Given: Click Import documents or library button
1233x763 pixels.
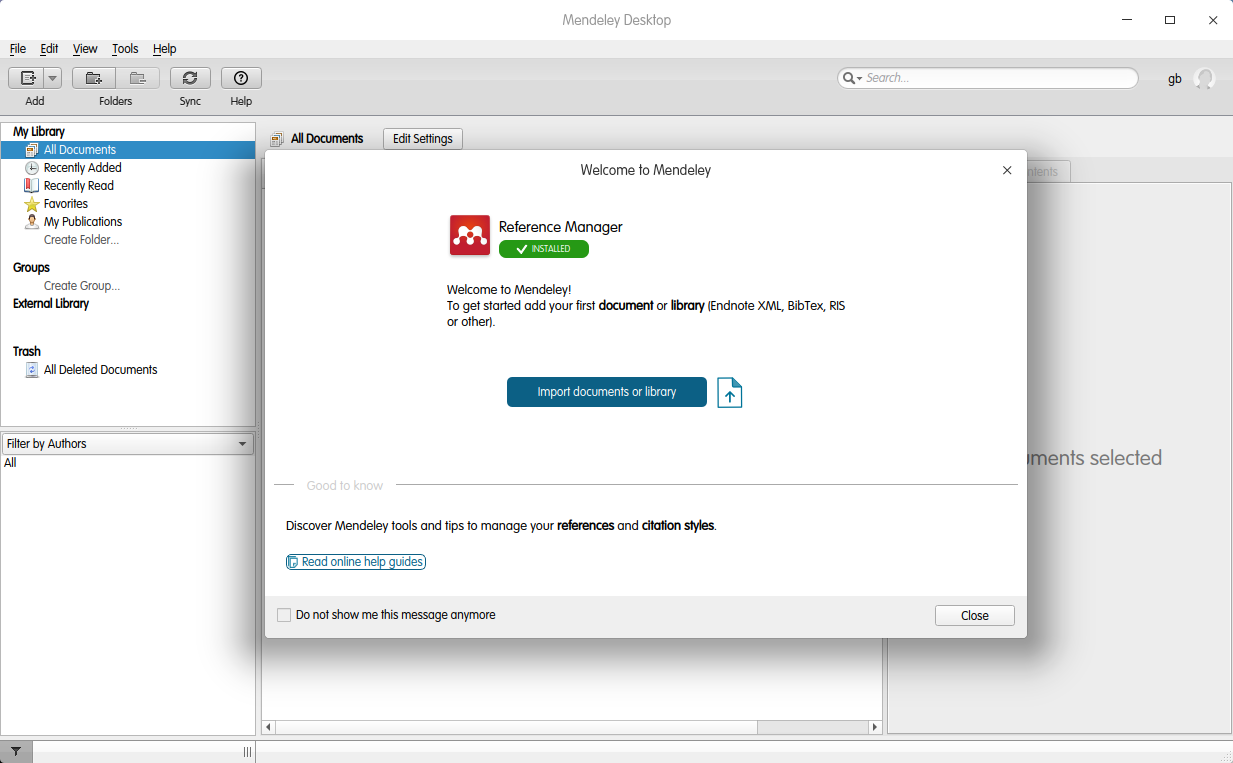Looking at the screenshot, I should (x=606, y=392).
